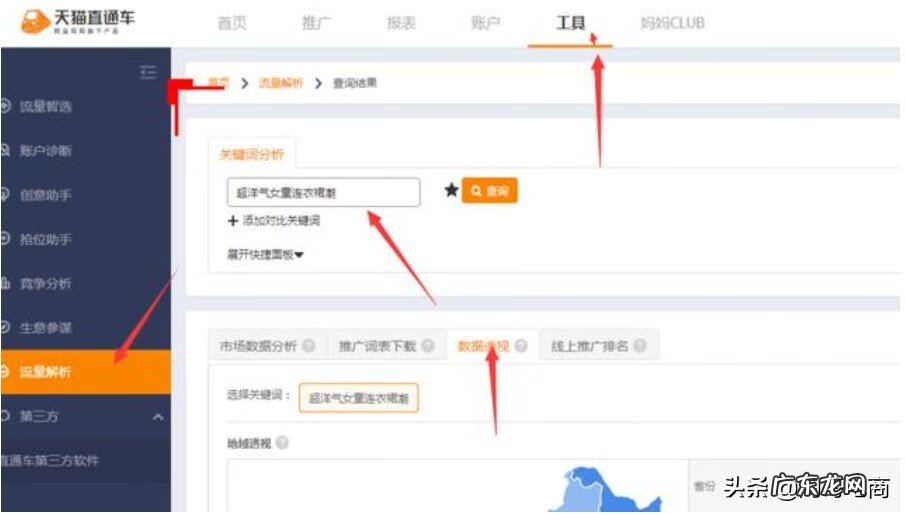The width and height of the screenshot is (905, 514).
Task: Click the plus icon for 添加对比关键词
Action: point(233,221)
